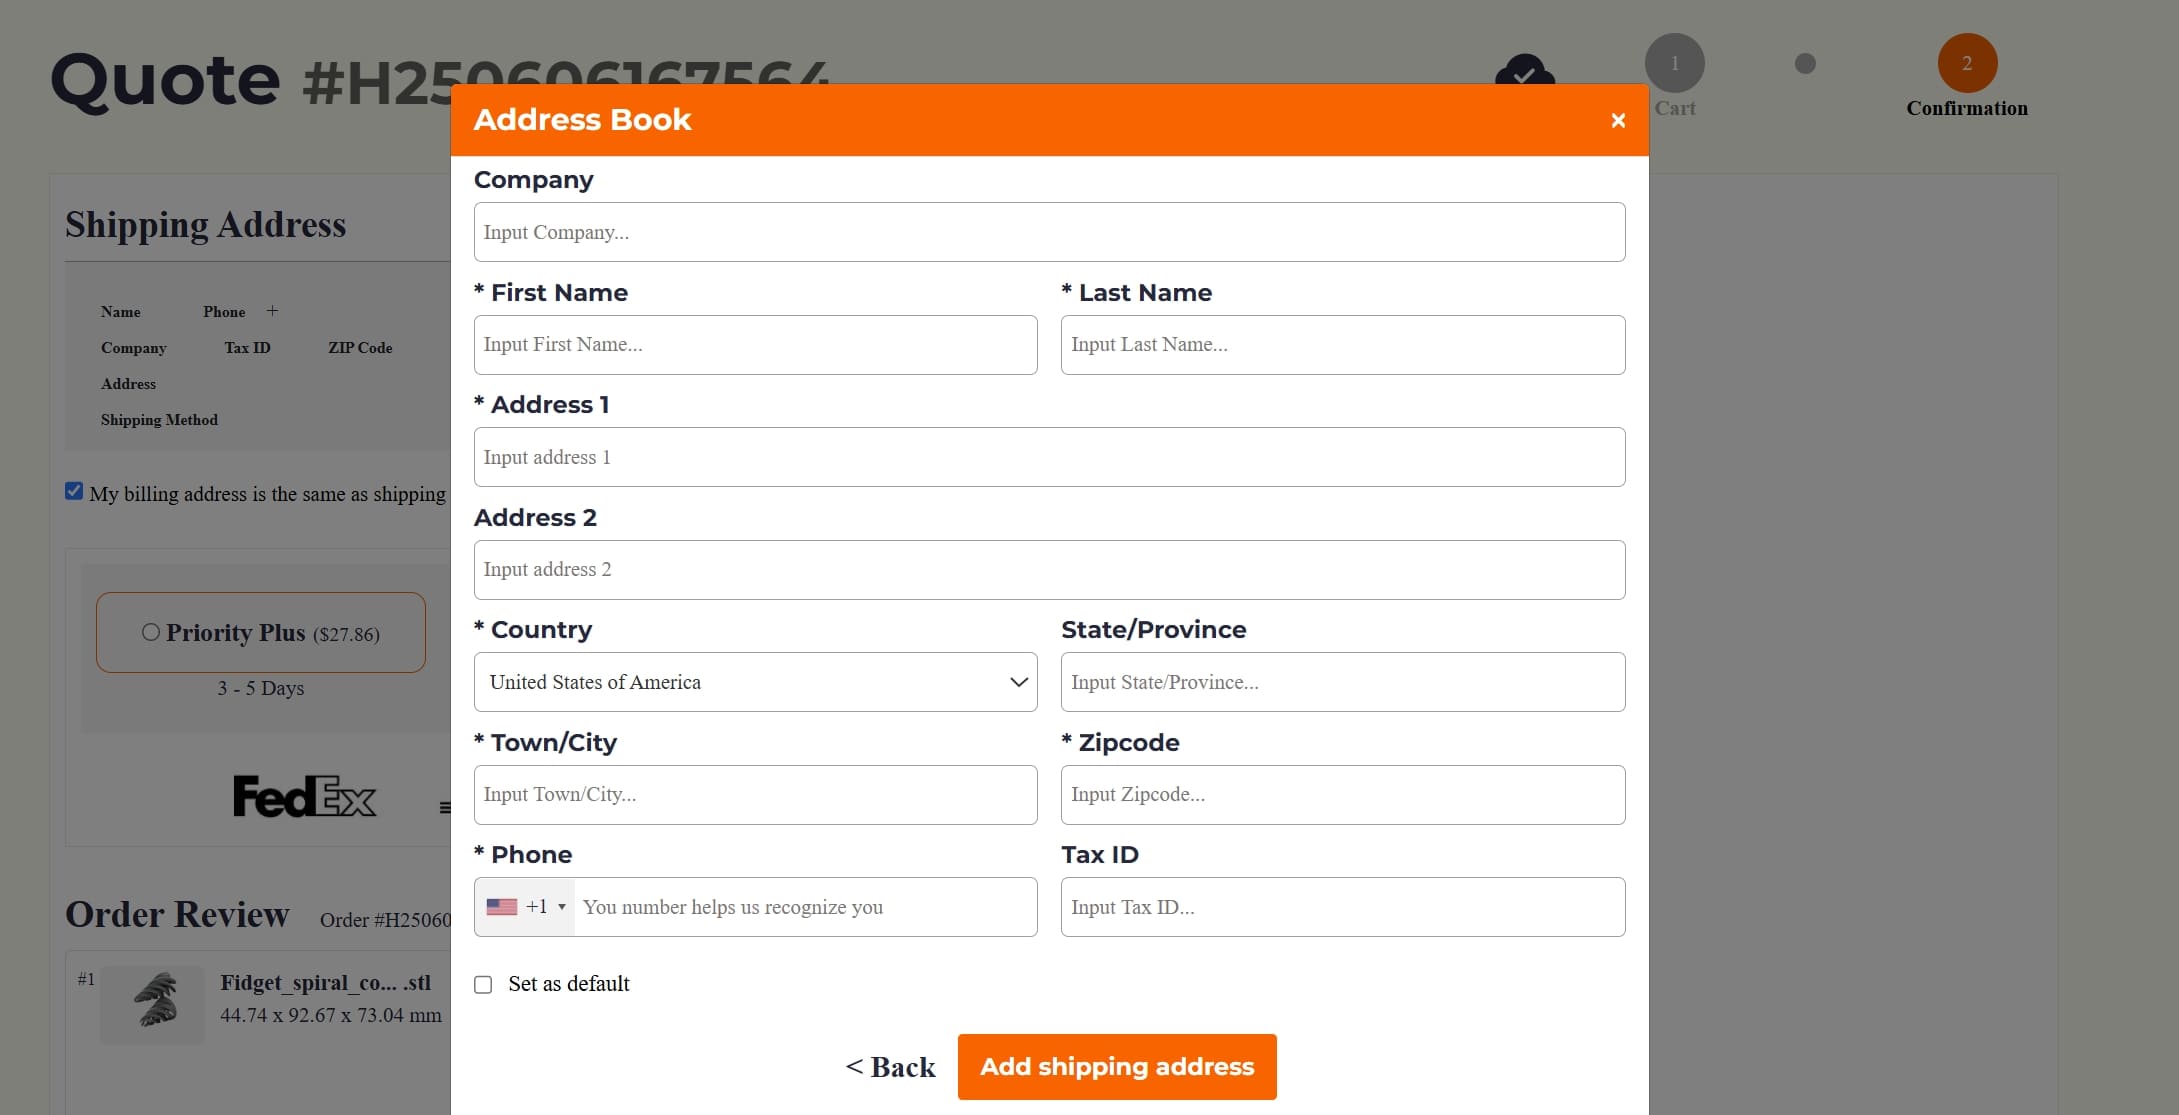Select the Priority Plus shipping option
The height and width of the screenshot is (1115, 2179).
(152, 631)
